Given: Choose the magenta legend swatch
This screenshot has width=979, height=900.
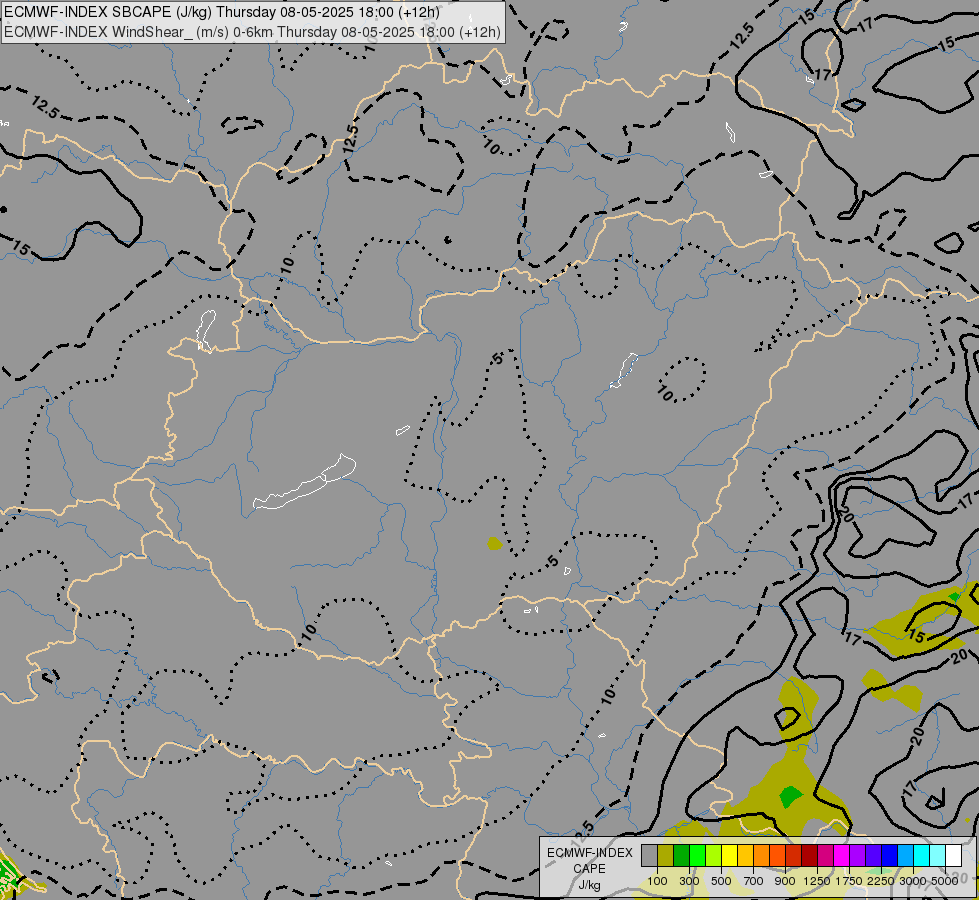Looking at the screenshot, I should tap(842, 855).
